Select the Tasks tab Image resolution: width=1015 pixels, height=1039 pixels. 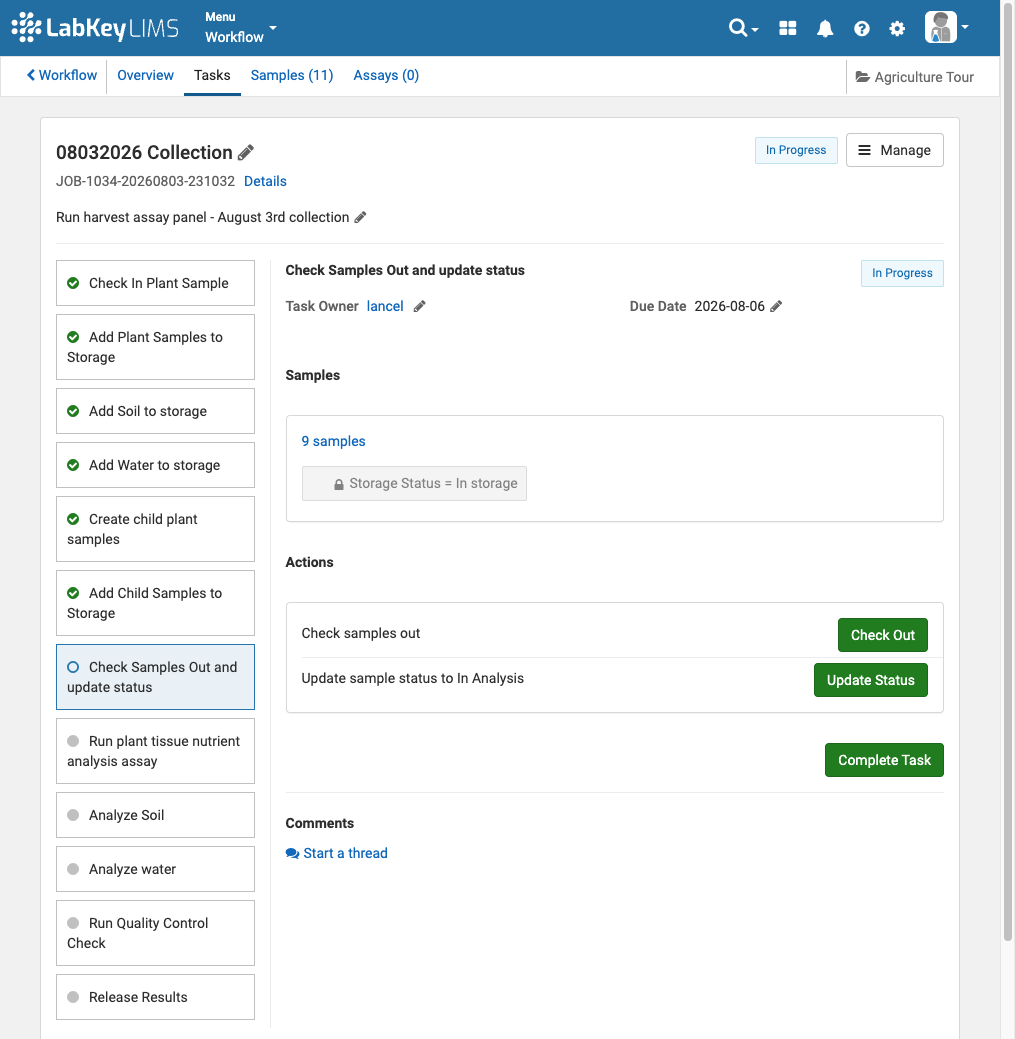(212, 76)
